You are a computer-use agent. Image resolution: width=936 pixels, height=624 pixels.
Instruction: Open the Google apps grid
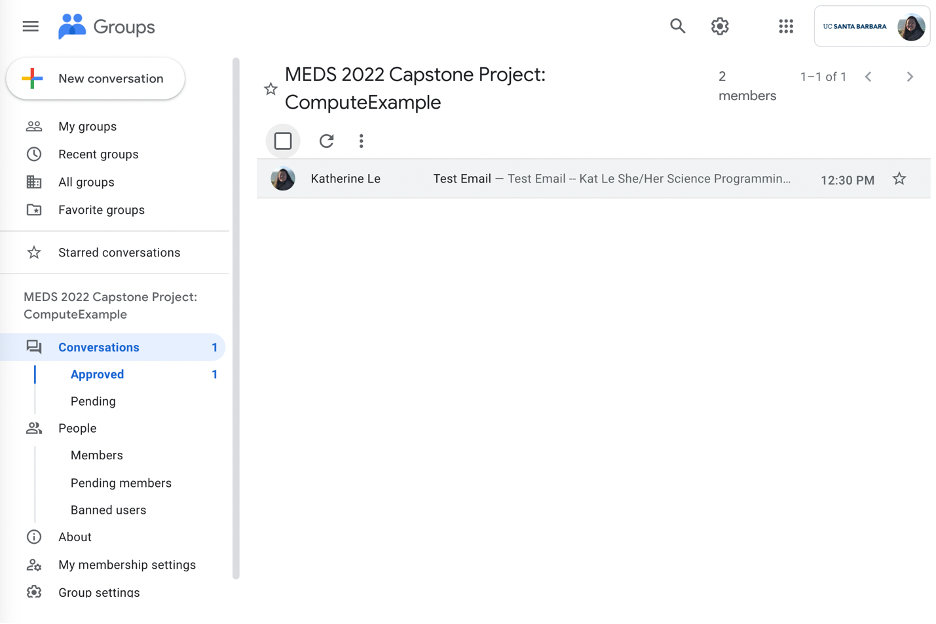tap(786, 26)
